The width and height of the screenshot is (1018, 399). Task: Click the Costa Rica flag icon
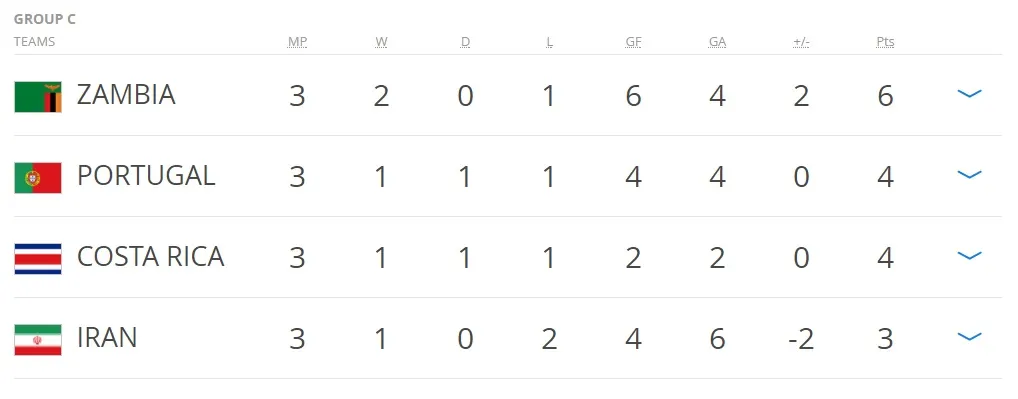pyautogui.click(x=38, y=259)
